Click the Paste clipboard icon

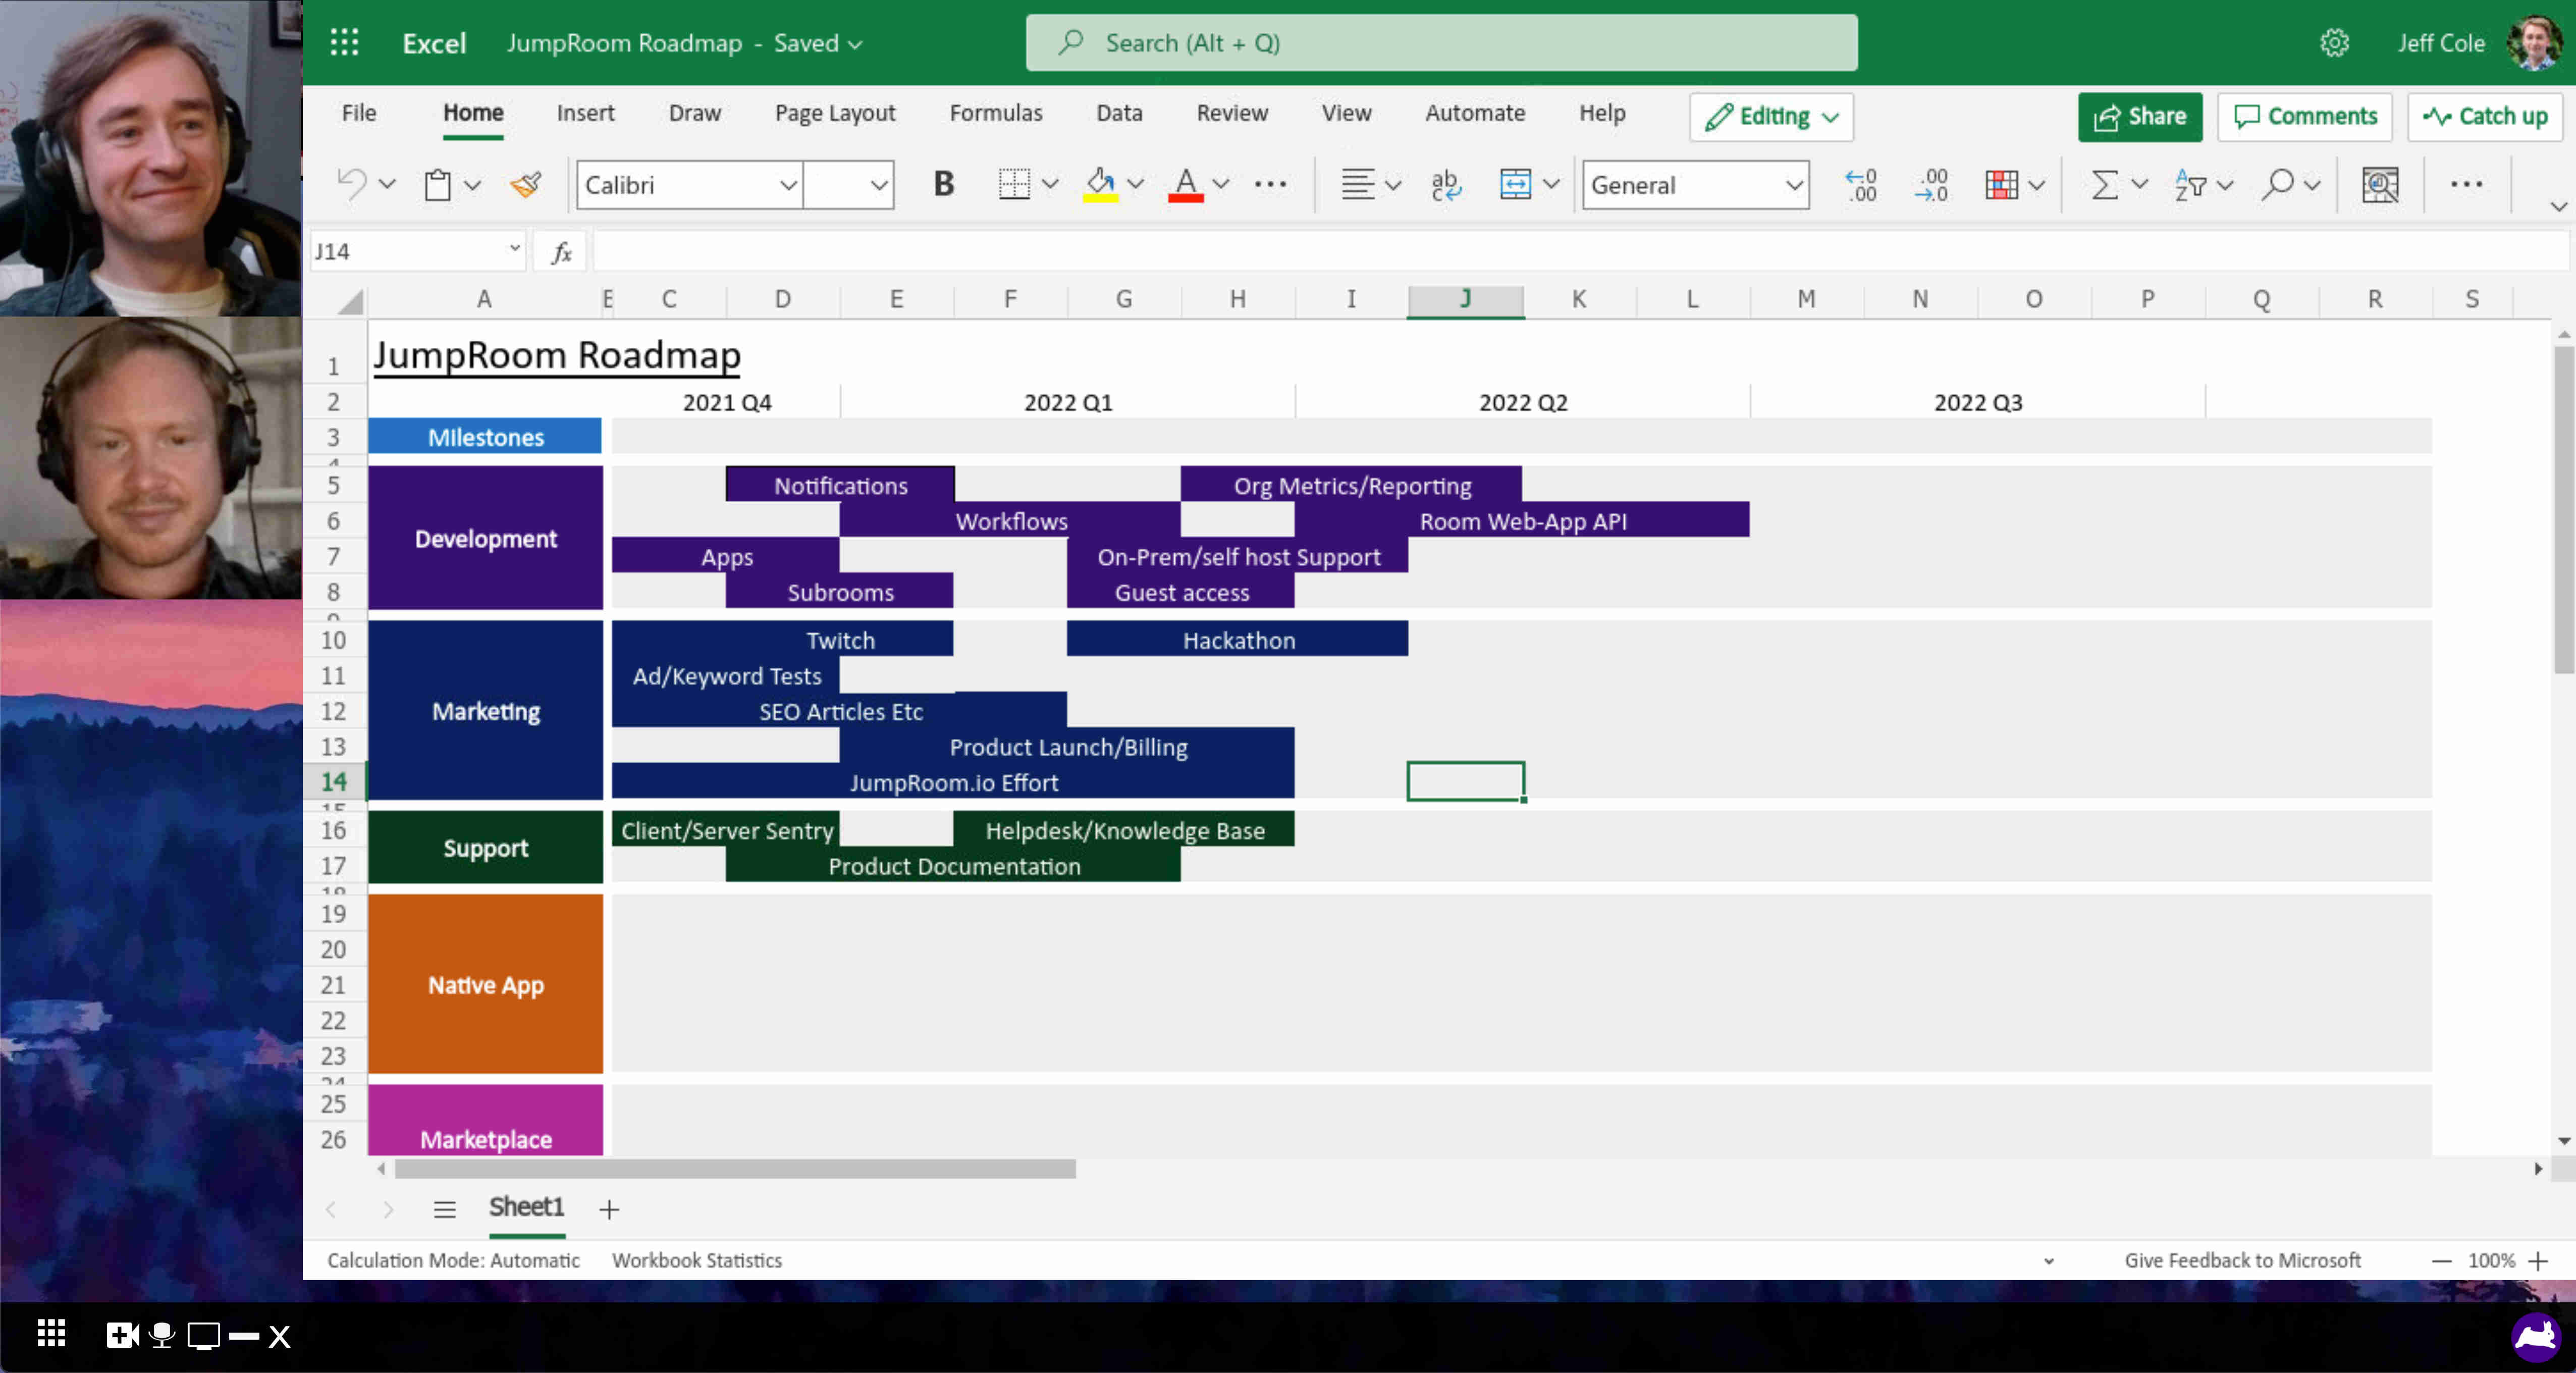point(438,185)
